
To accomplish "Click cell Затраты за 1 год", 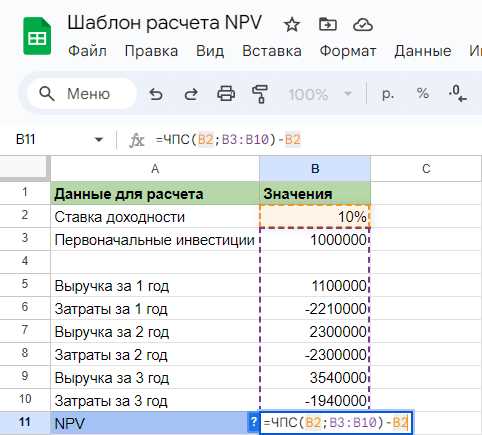I will (x=155, y=308).
